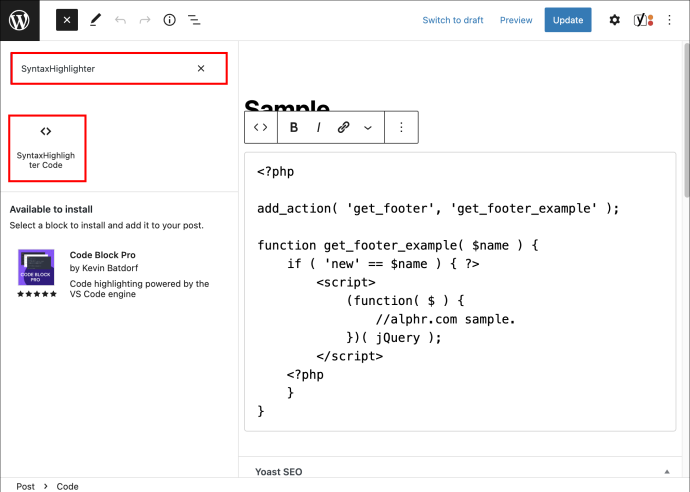This screenshot has height=492, width=690.
Task: Click the Switch to draft link
Action: (x=453, y=20)
